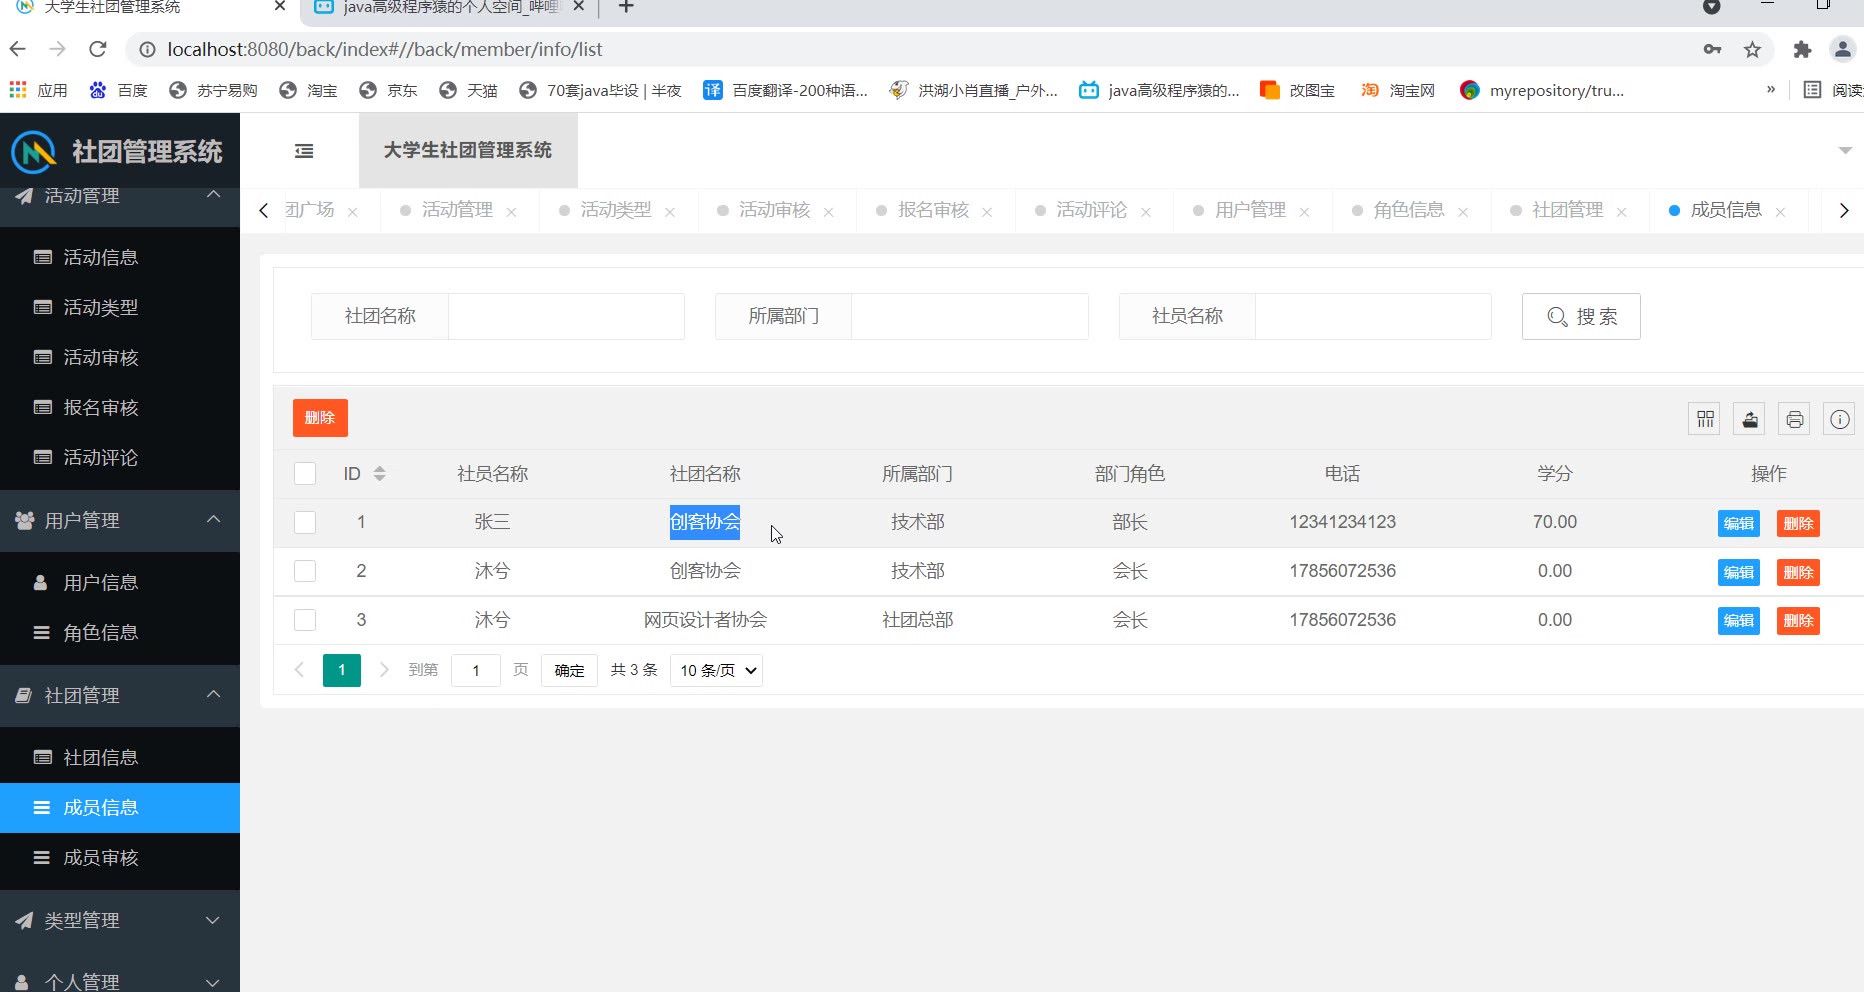The image size is (1864, 992).
Task: Click the 确定 page jump button
Action: pyautogui.click(x=569, y=670)
